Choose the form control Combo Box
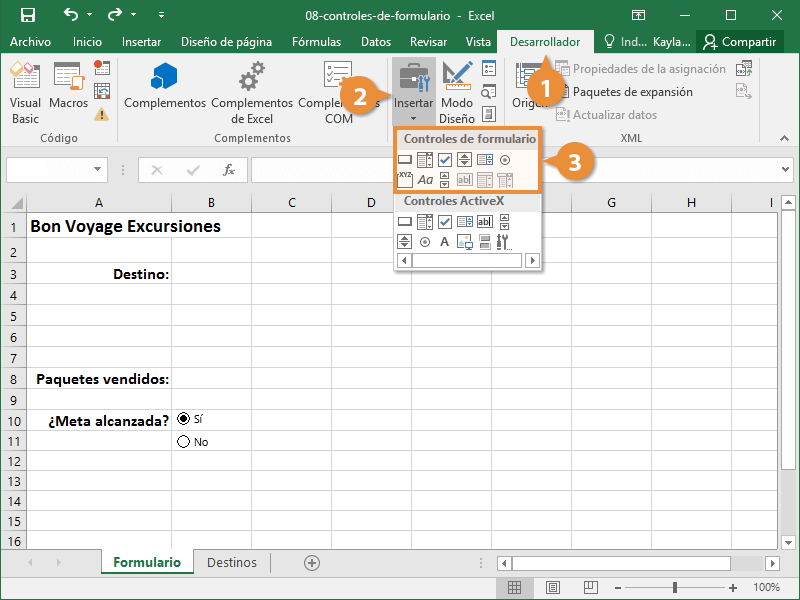800x600 pixels. coord(424,160)
